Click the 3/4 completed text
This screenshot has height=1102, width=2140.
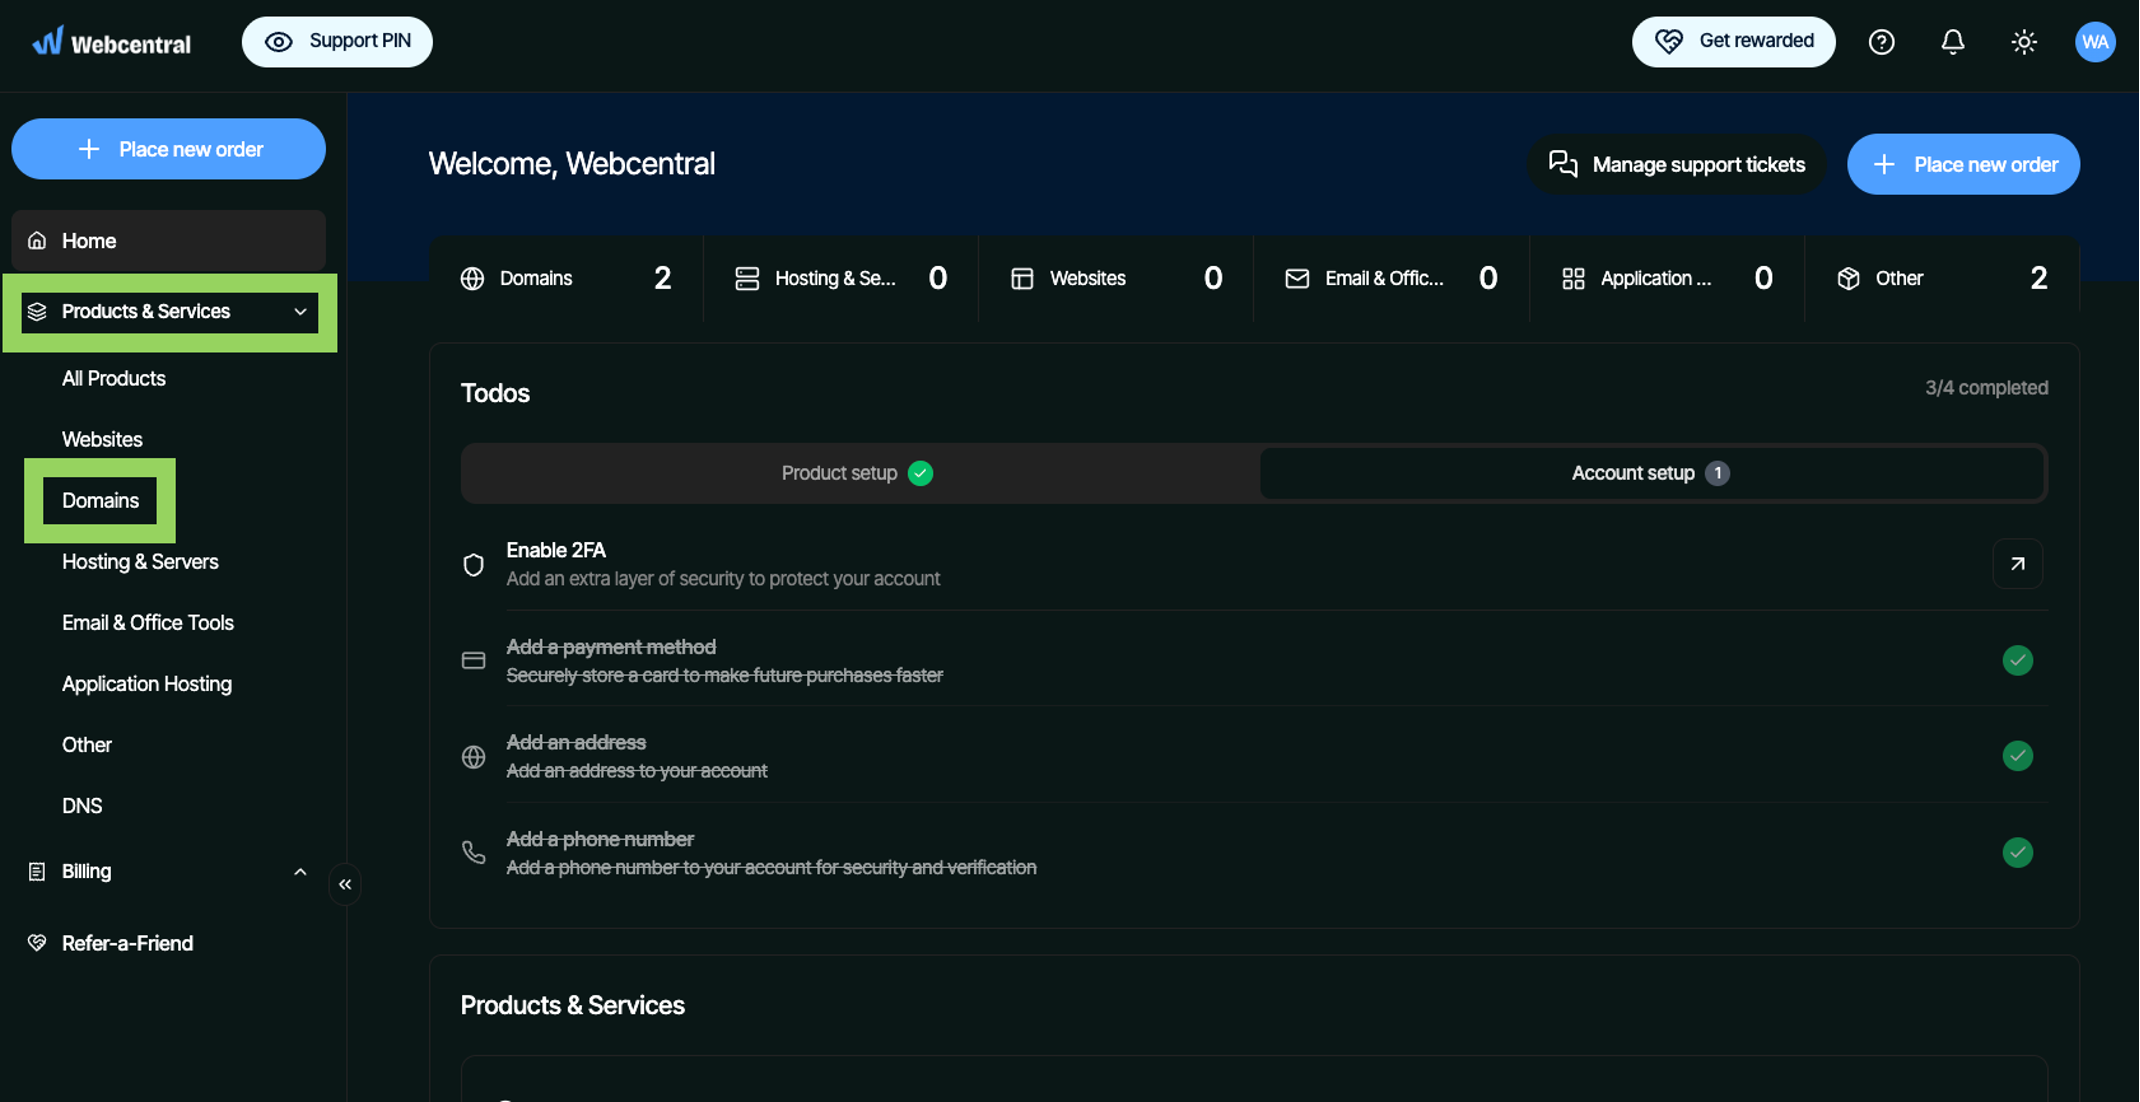pos(1986,388)
